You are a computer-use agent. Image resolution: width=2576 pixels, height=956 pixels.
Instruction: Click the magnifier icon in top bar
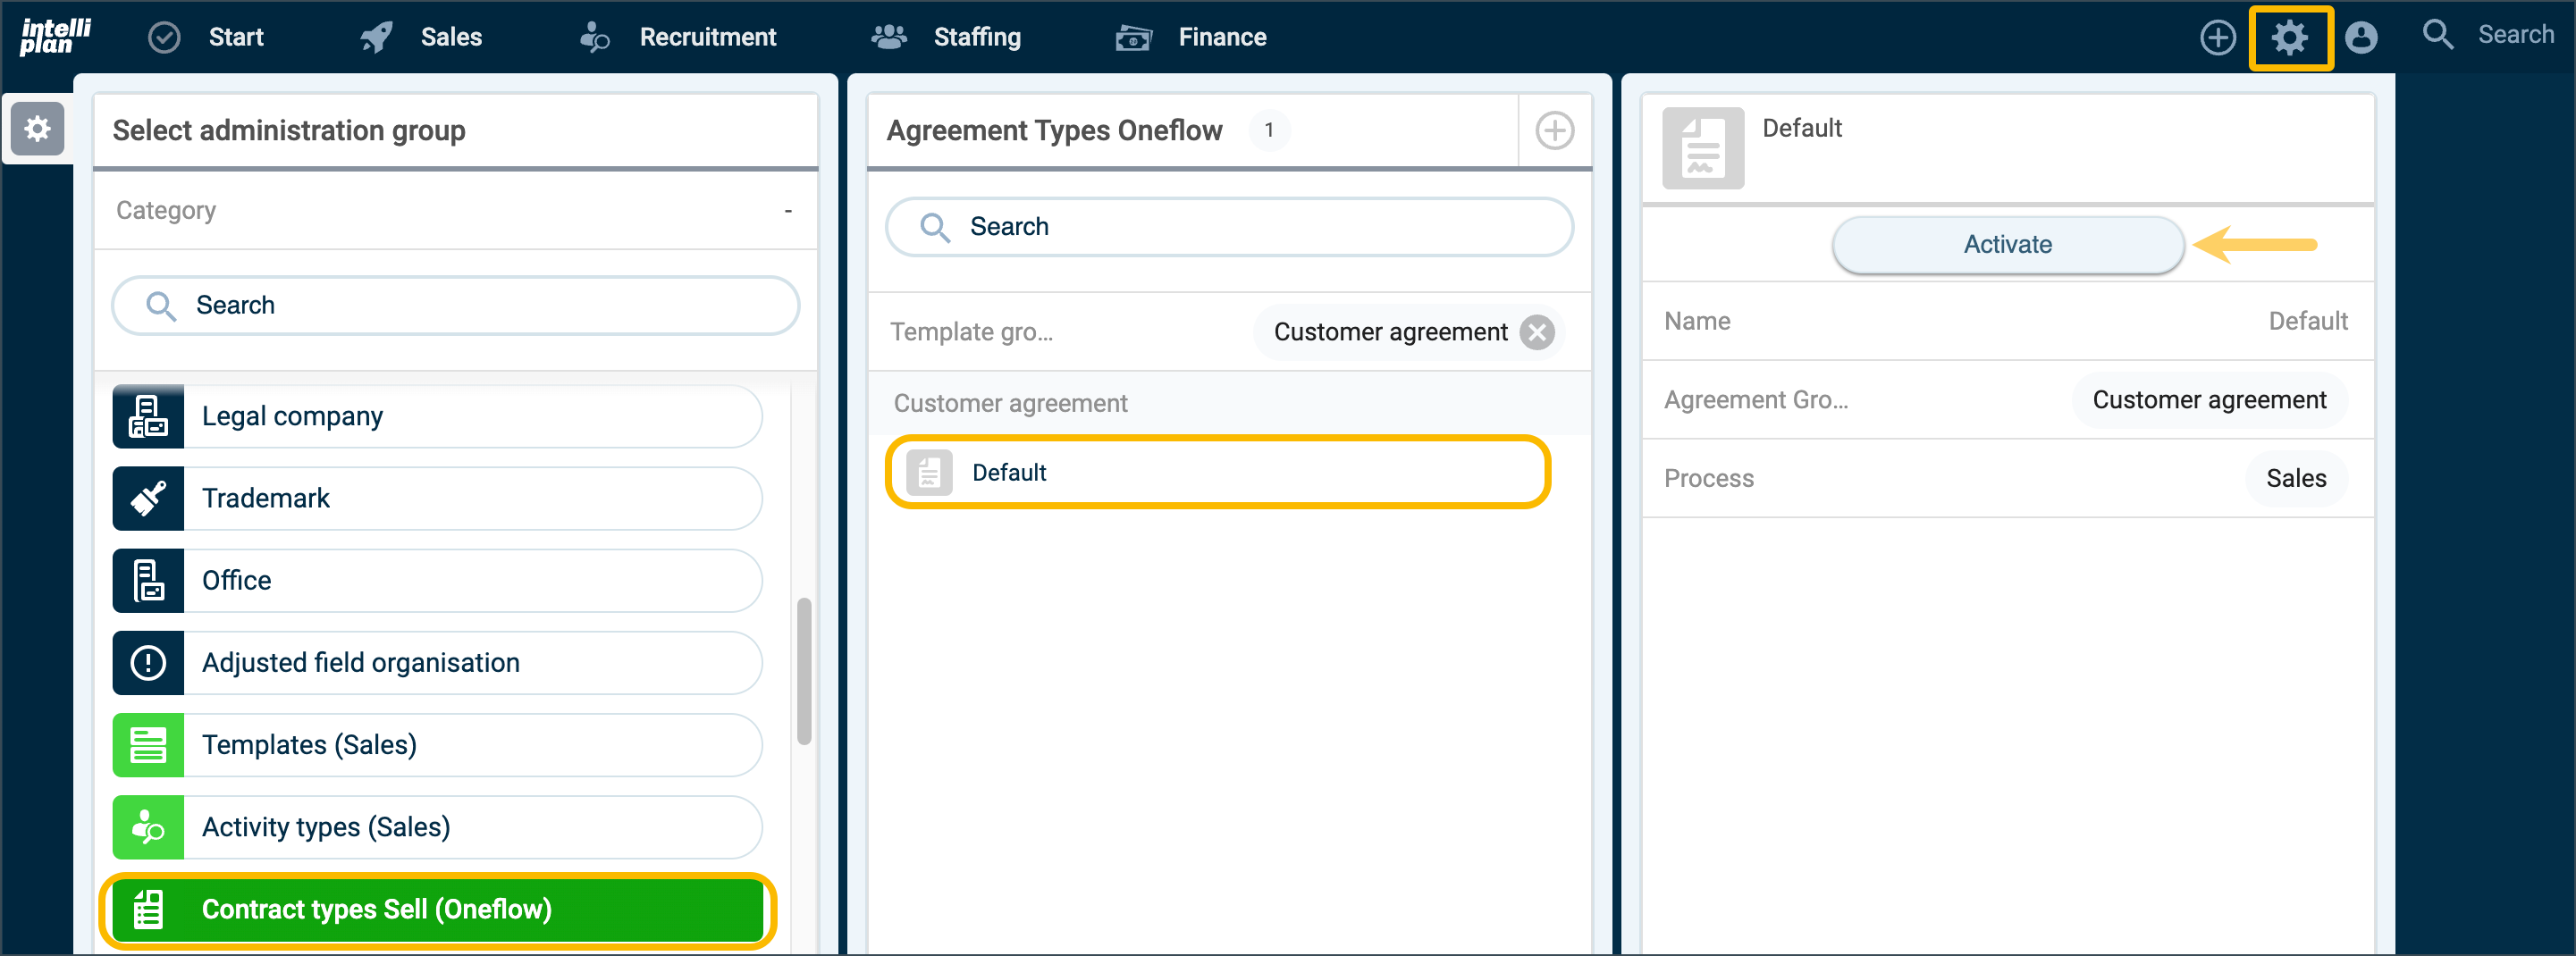tap(2437, 35)
